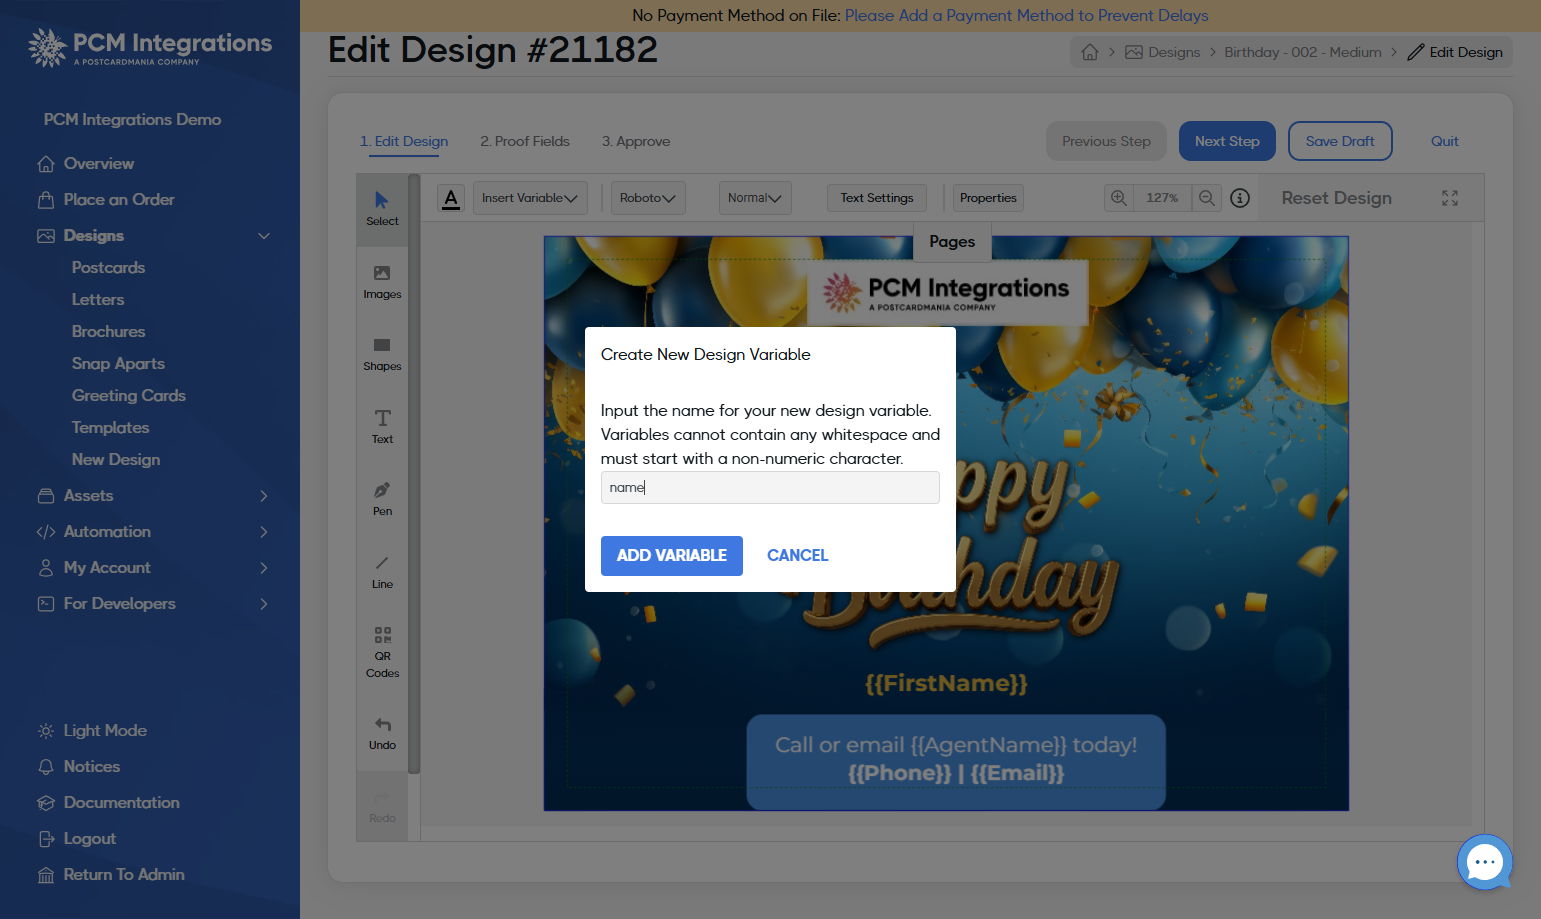1541x919 pixels.
Task: Click the ADD VARIABLE button
Action: point(672,556)
